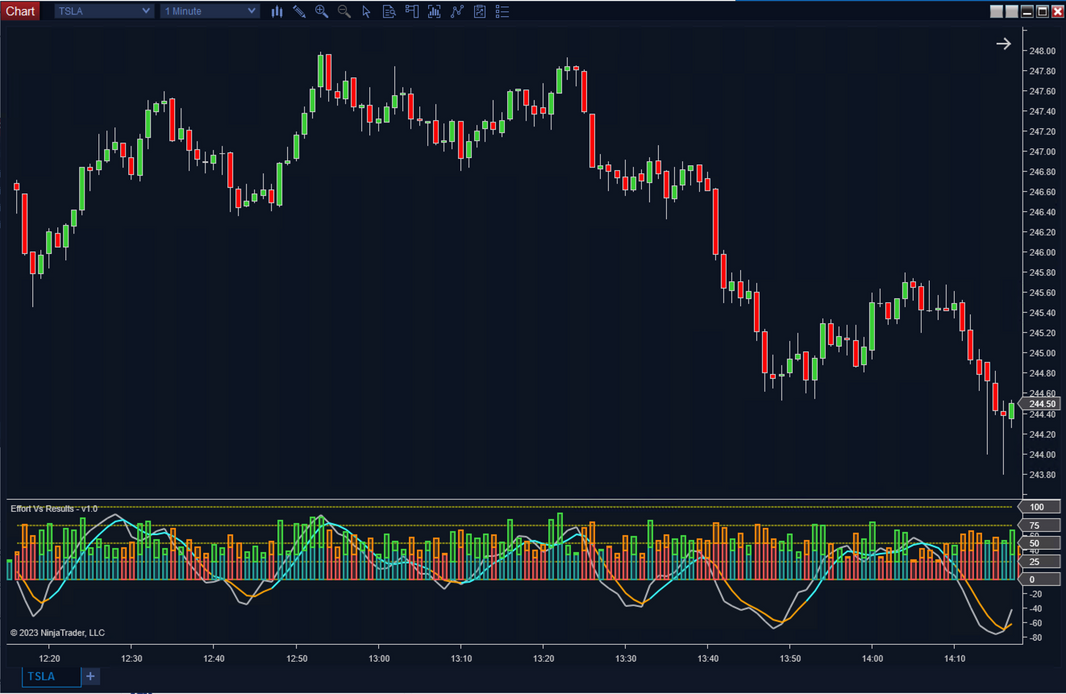Image resolution: width=1066 pixels, height=694 pixels.
Task: Click the zoom in magnifier icon
Action: coord(321,12)
